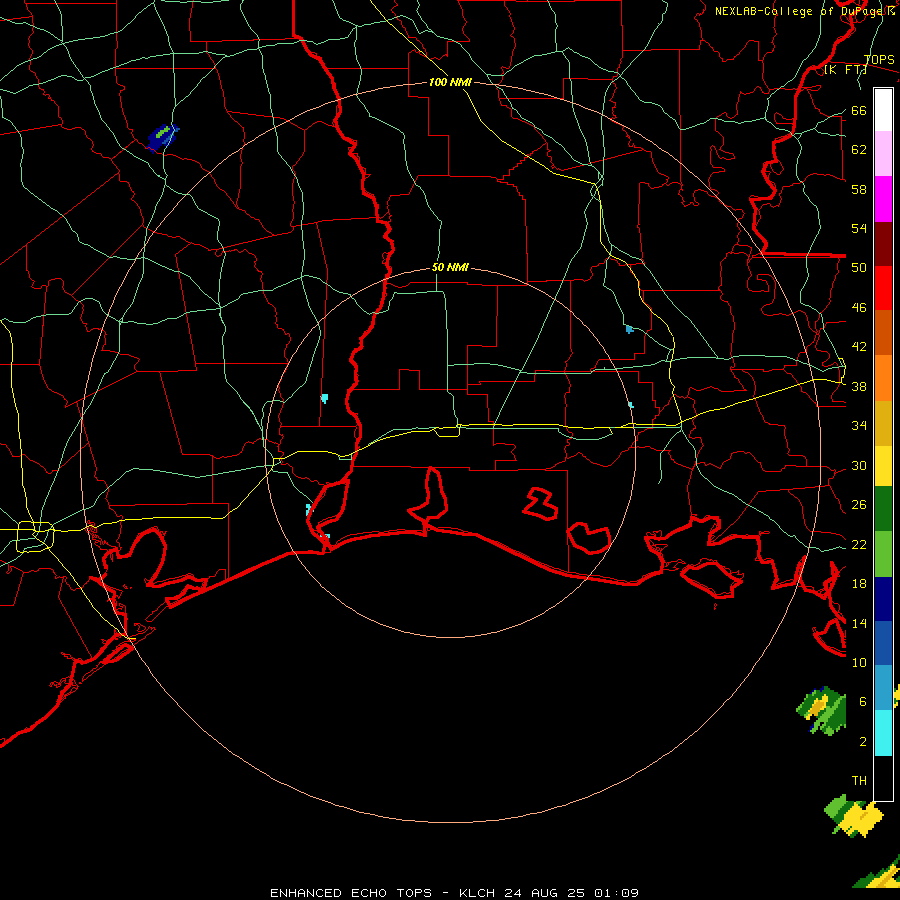Click the legend value "46"
Screen dimensions: 900x900
(x=859, y=308)
